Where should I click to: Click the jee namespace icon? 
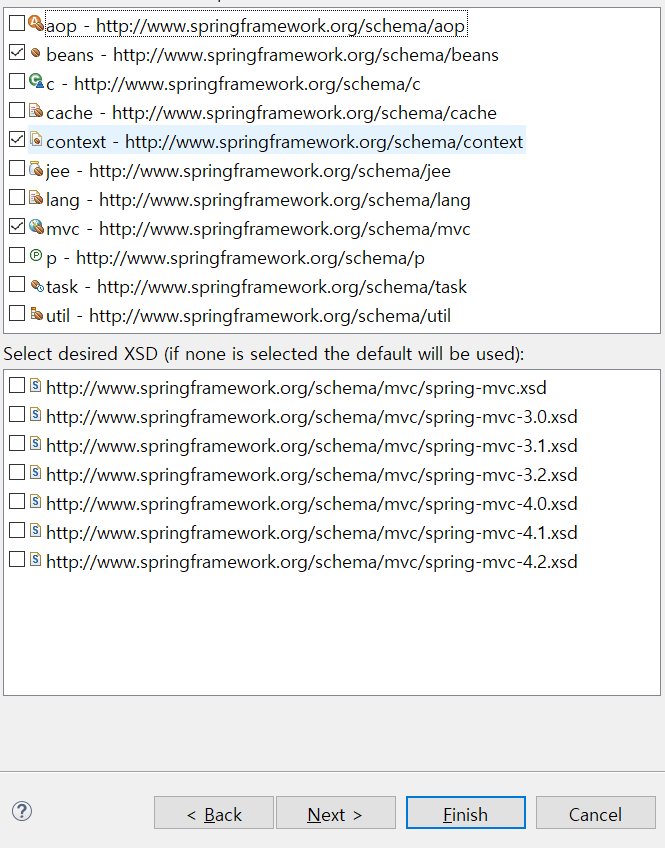pos(36,169)
